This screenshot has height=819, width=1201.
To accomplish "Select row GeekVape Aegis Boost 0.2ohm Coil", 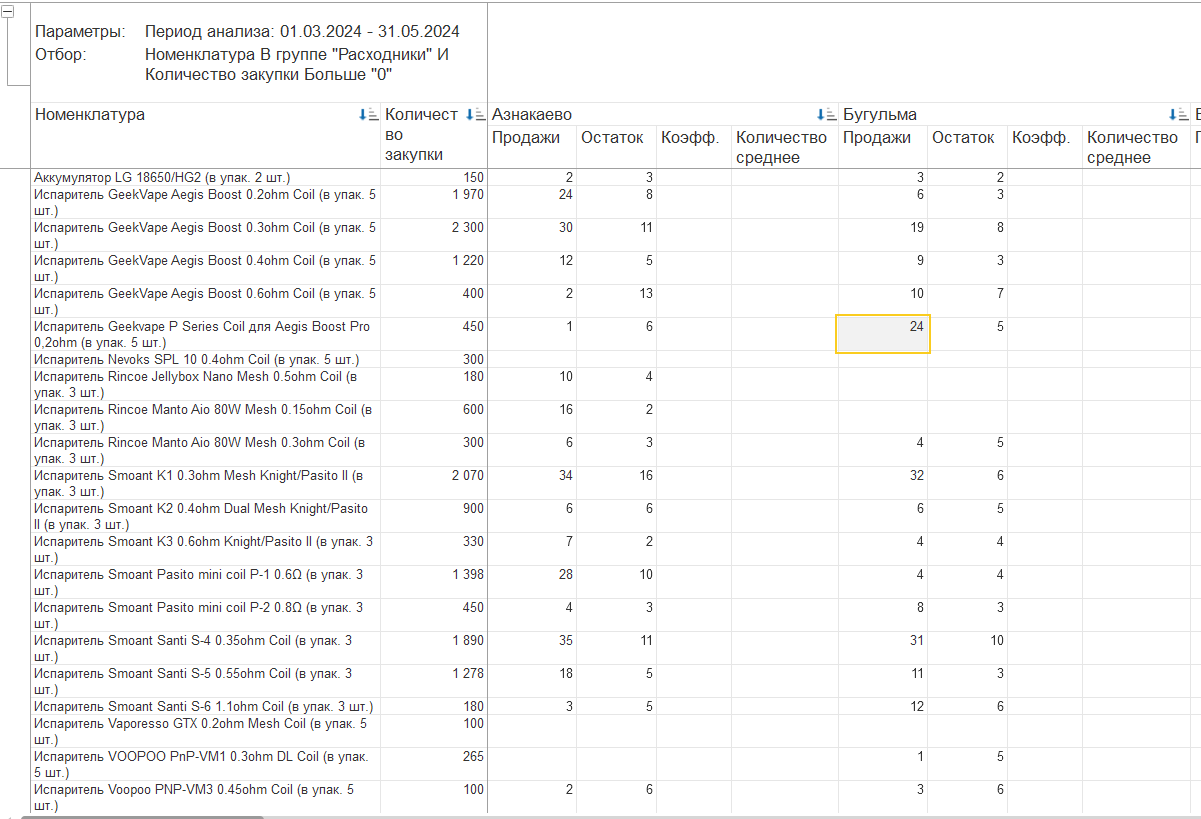I will [205, 202].
